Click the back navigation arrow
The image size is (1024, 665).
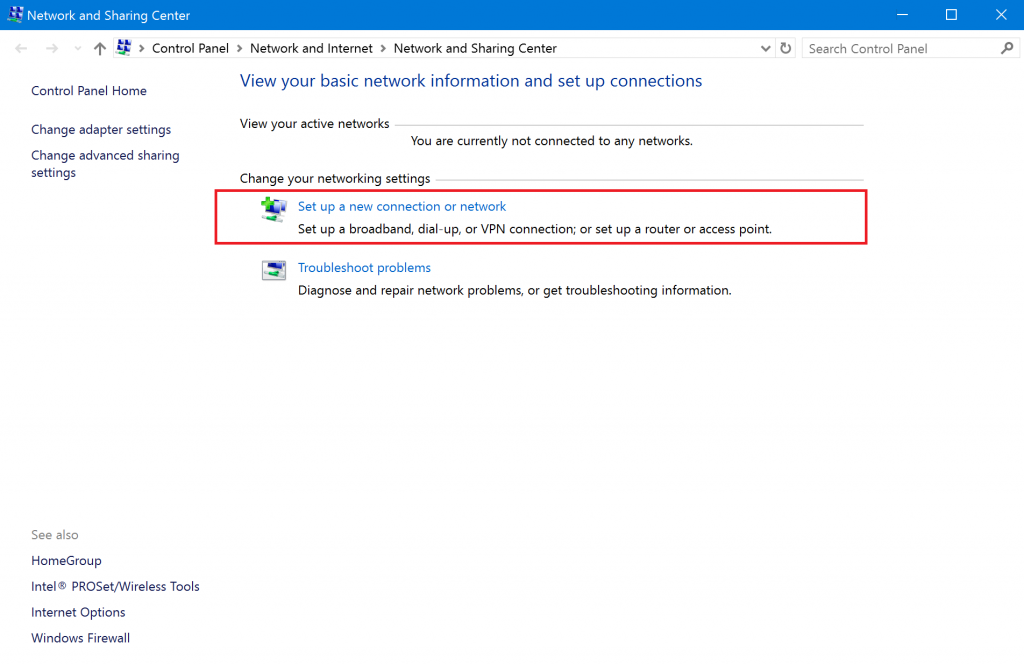point(20,48)
